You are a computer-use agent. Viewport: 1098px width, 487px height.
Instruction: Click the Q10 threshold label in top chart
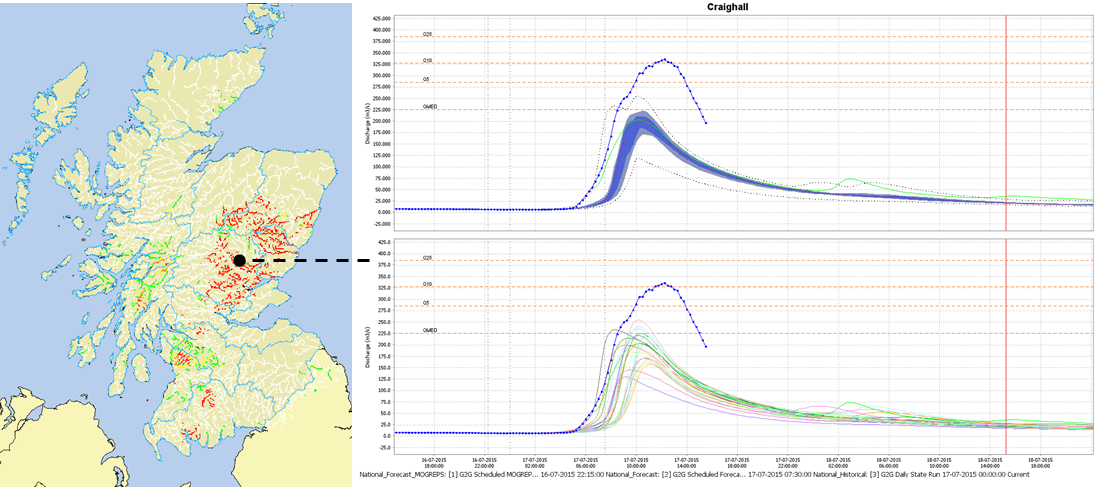[427, 60]
